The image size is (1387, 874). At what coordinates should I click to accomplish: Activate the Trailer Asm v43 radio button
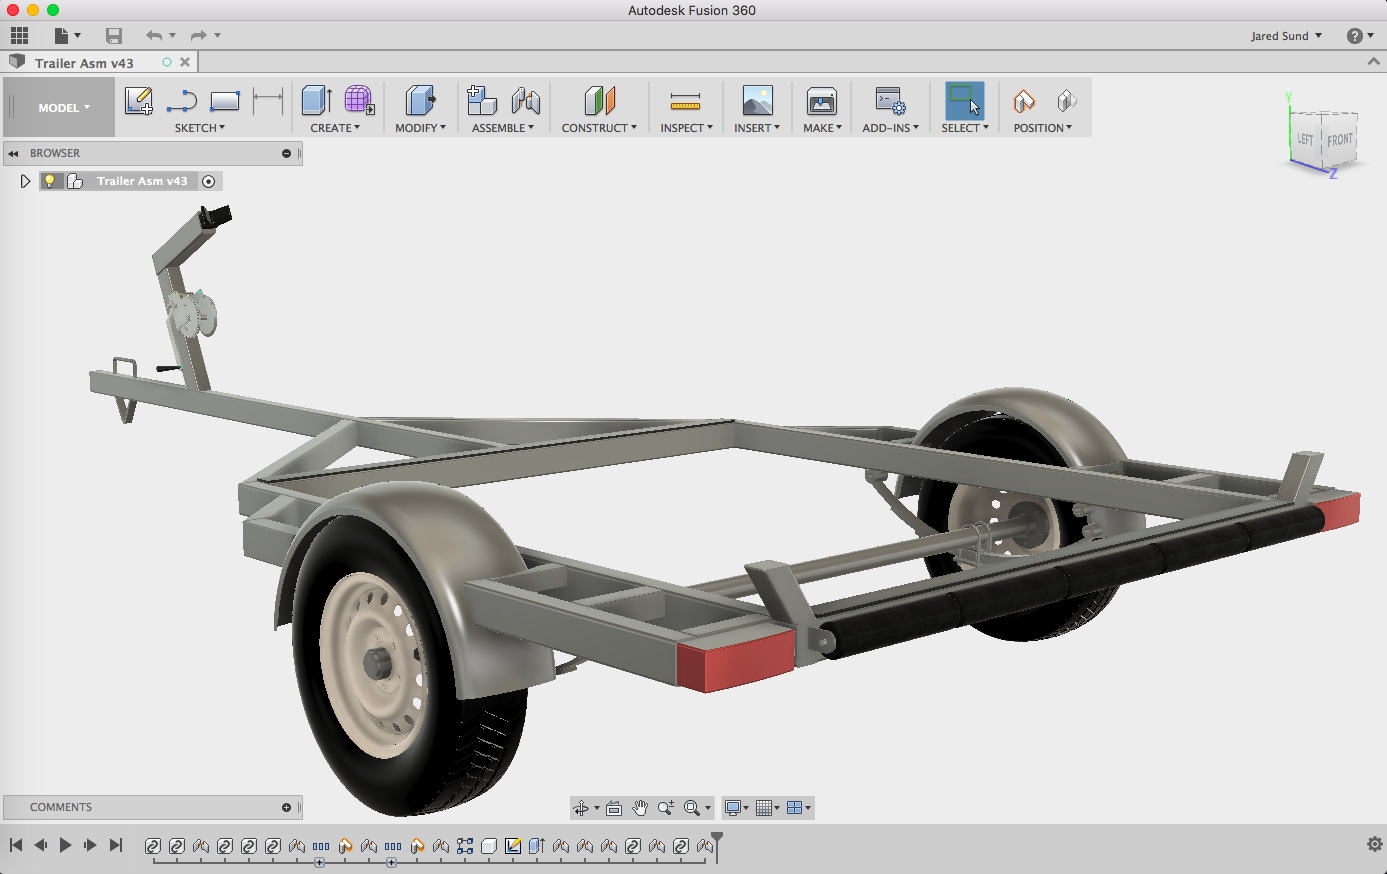coord(208,181)
